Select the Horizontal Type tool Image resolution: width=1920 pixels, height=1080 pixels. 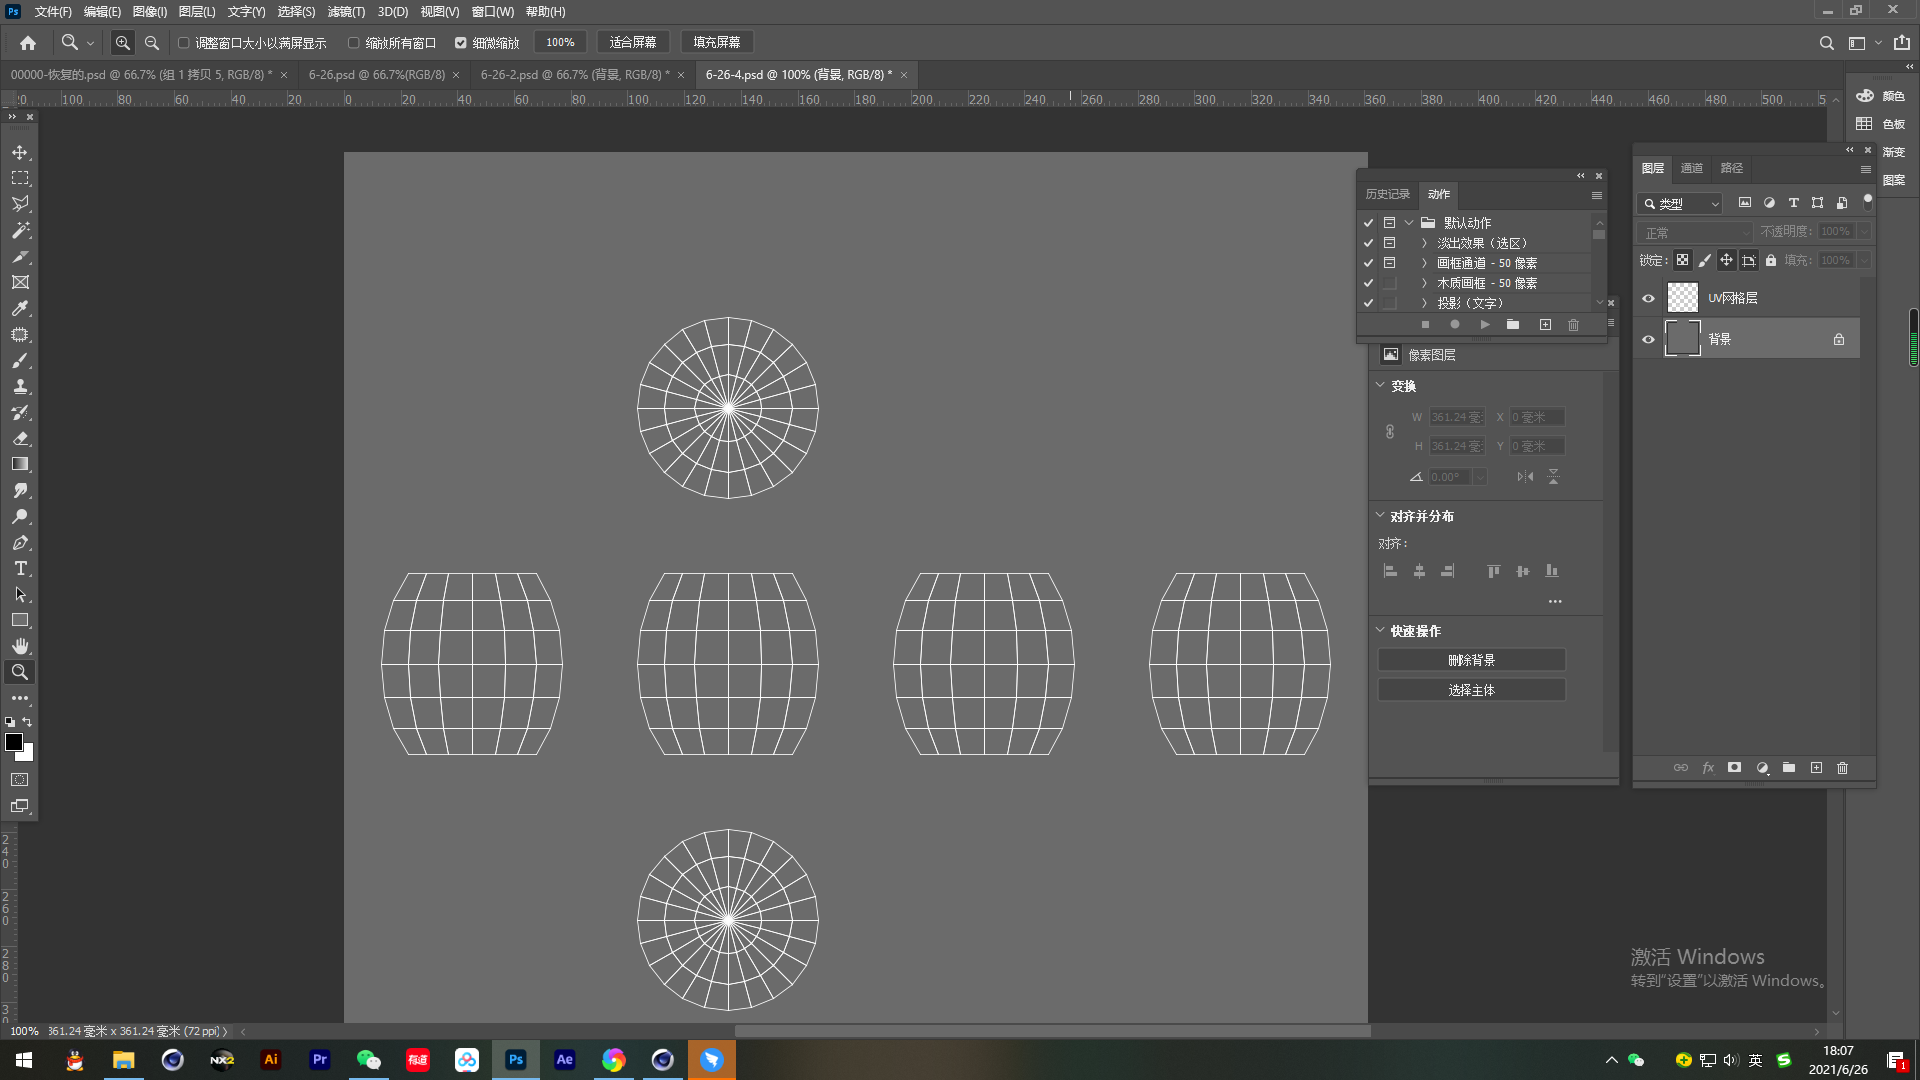(x=20, y=568)
